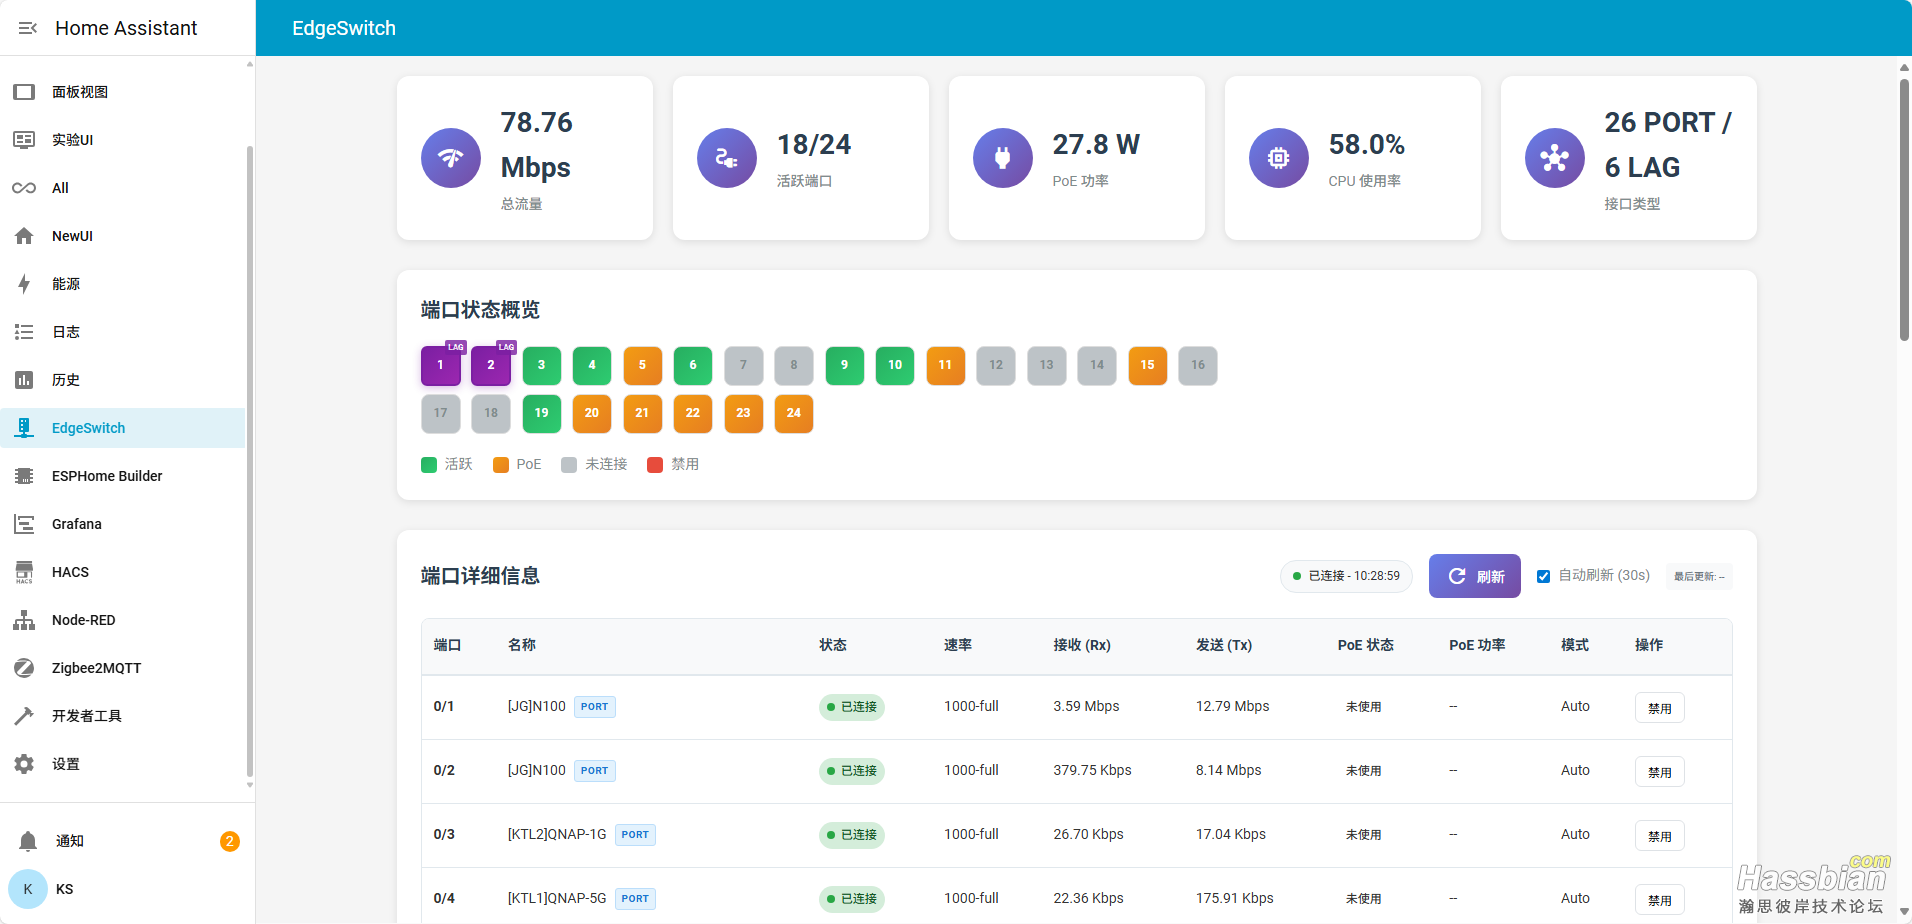
Task: Click the 总流量 wifi card icon
Action: tap(451, 158)
